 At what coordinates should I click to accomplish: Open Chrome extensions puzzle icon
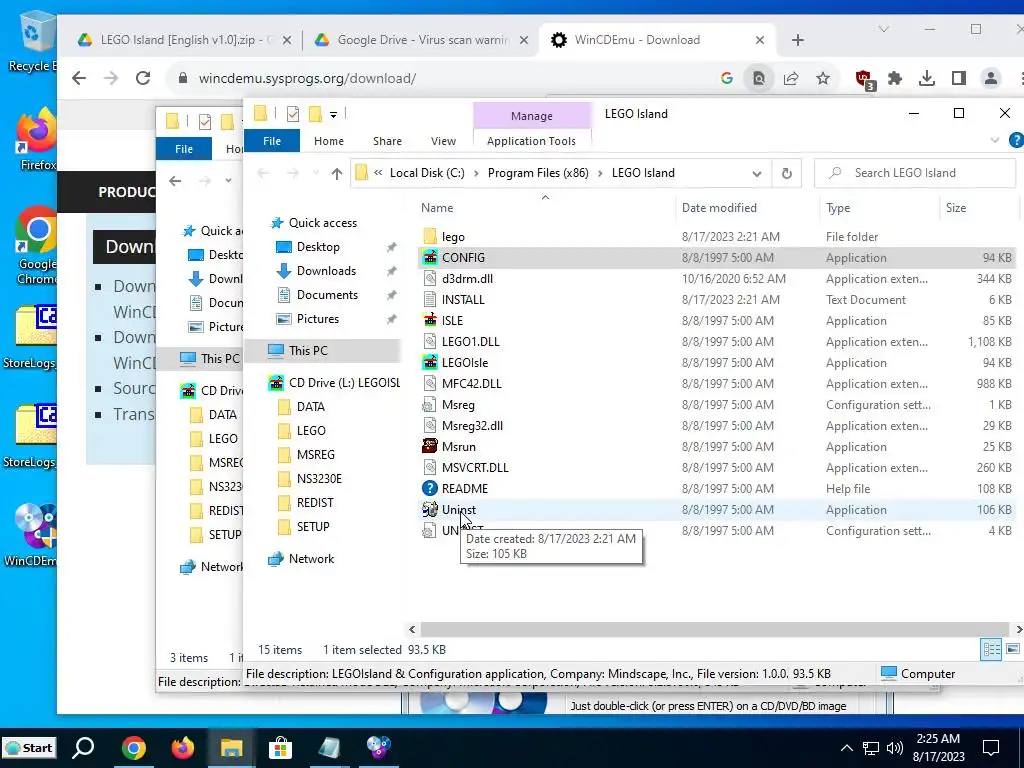(x=895, y=78)
